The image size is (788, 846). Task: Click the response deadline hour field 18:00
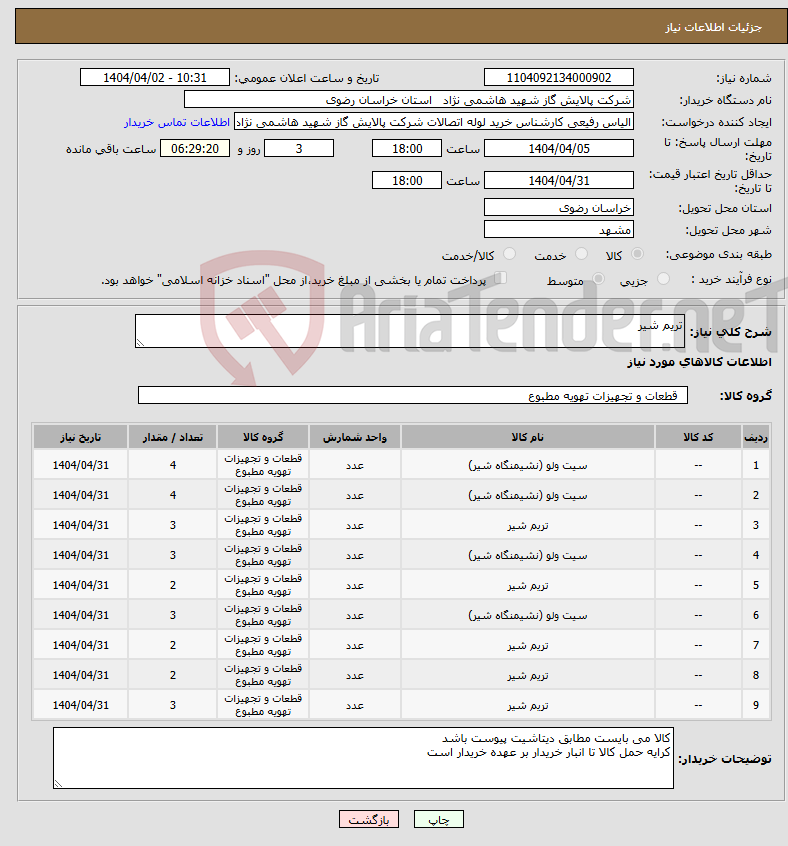coord(407,148)
